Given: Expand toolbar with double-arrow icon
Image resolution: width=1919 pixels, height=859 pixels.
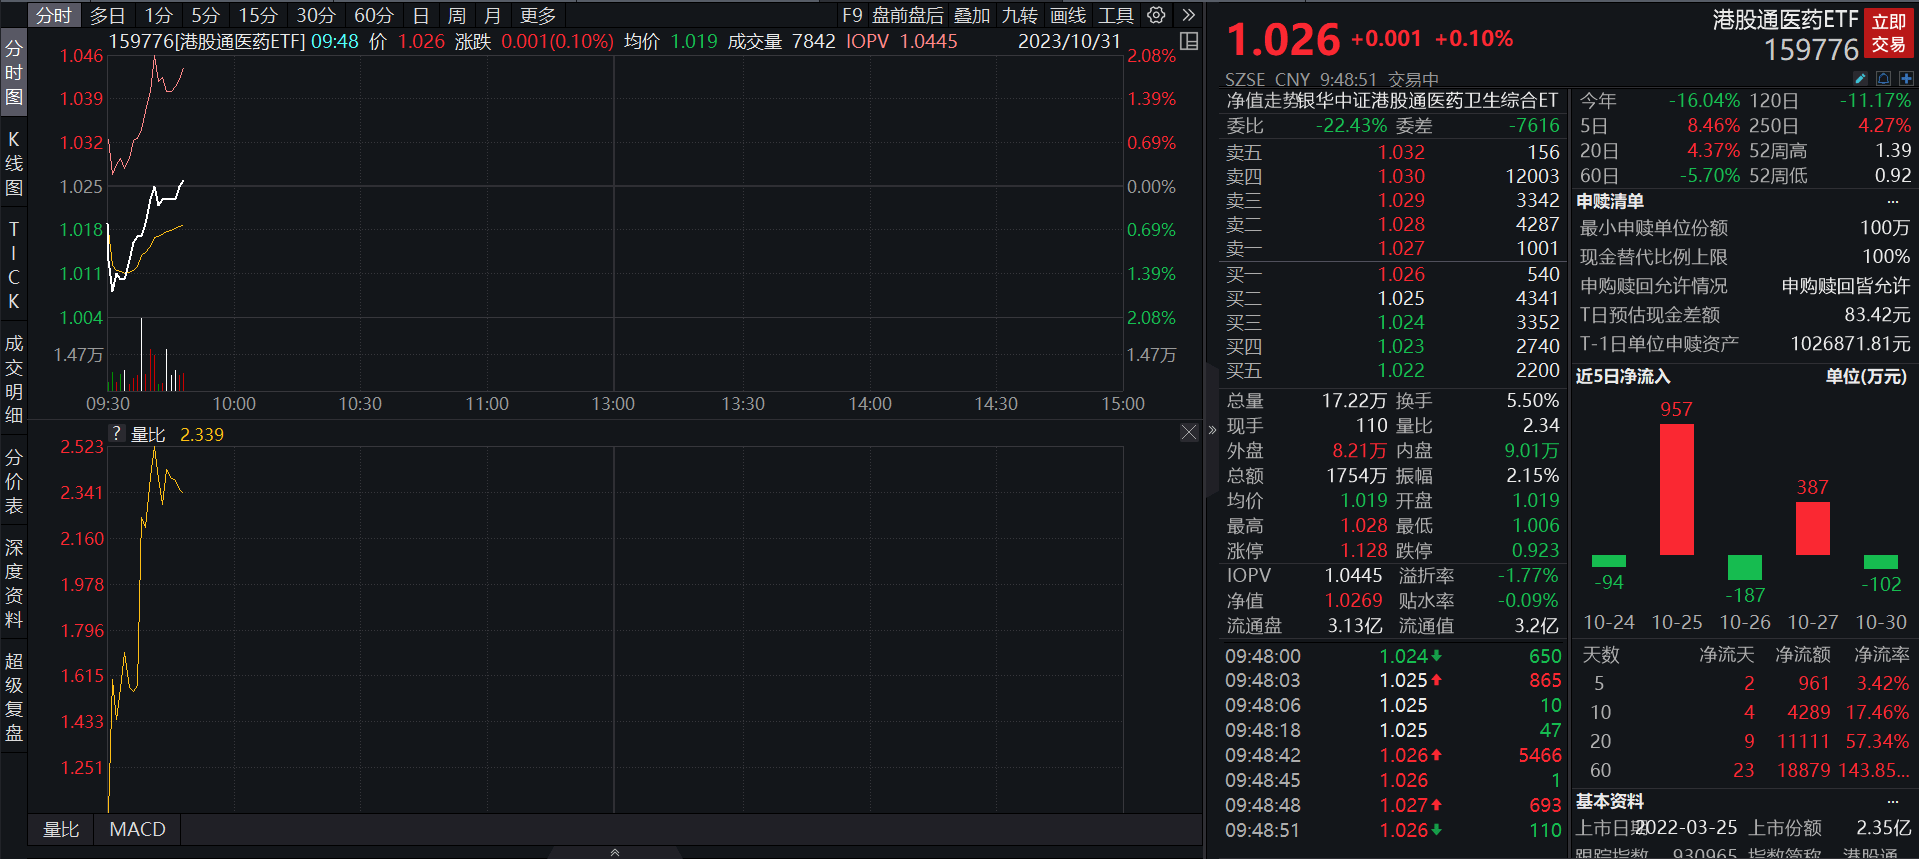Looking at the screenshot, I should (1188, 15).
